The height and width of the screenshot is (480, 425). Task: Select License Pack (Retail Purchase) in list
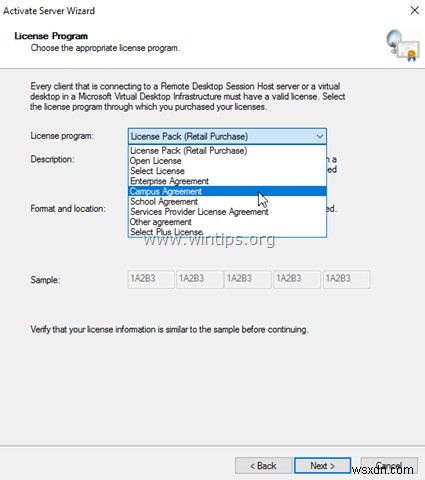pyautogui.click(x=227, y=151)
